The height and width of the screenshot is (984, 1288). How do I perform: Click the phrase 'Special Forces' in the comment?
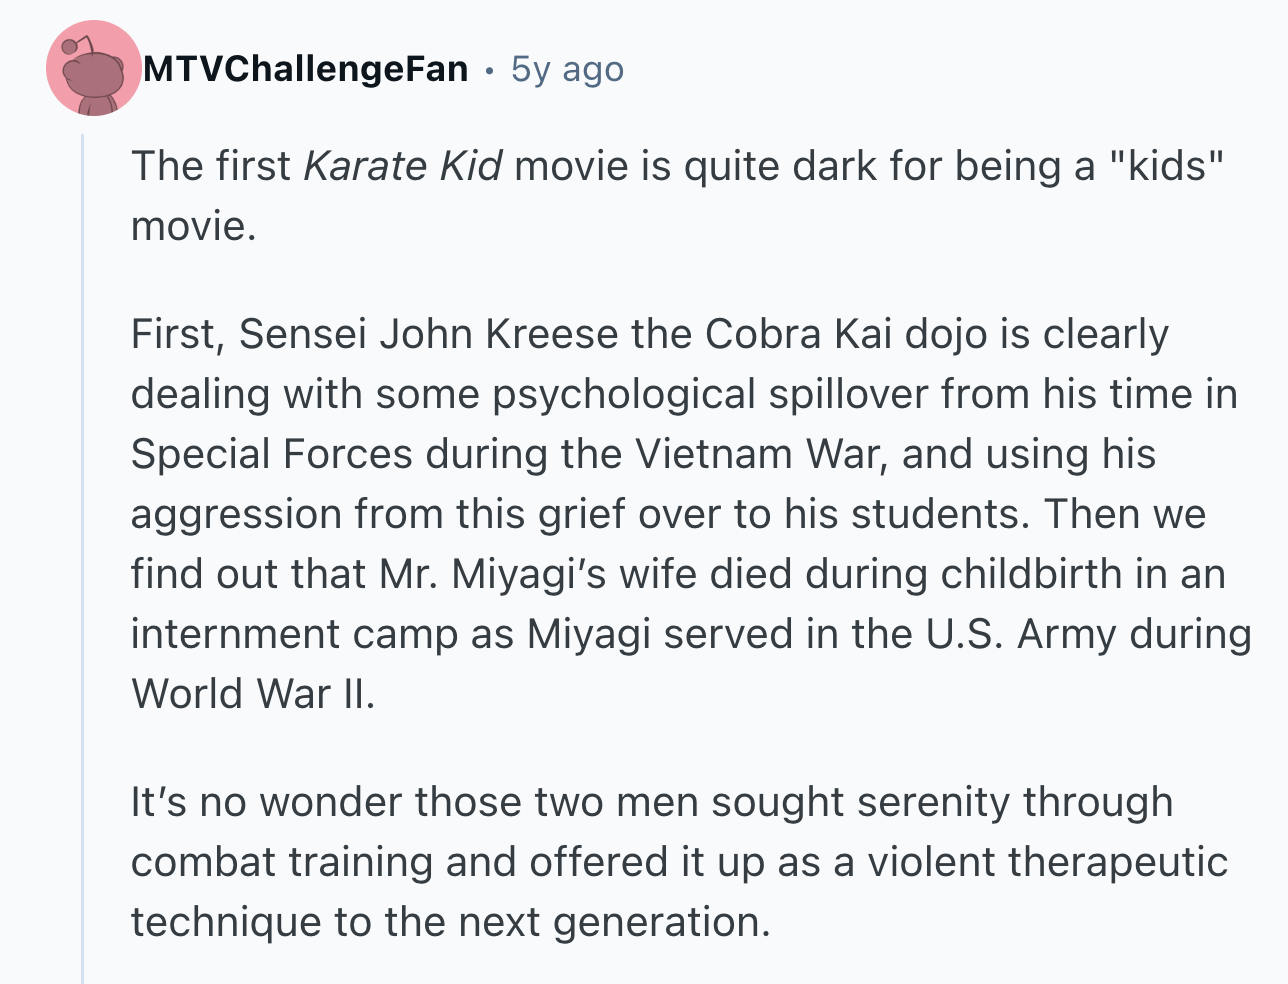[272, 454]
